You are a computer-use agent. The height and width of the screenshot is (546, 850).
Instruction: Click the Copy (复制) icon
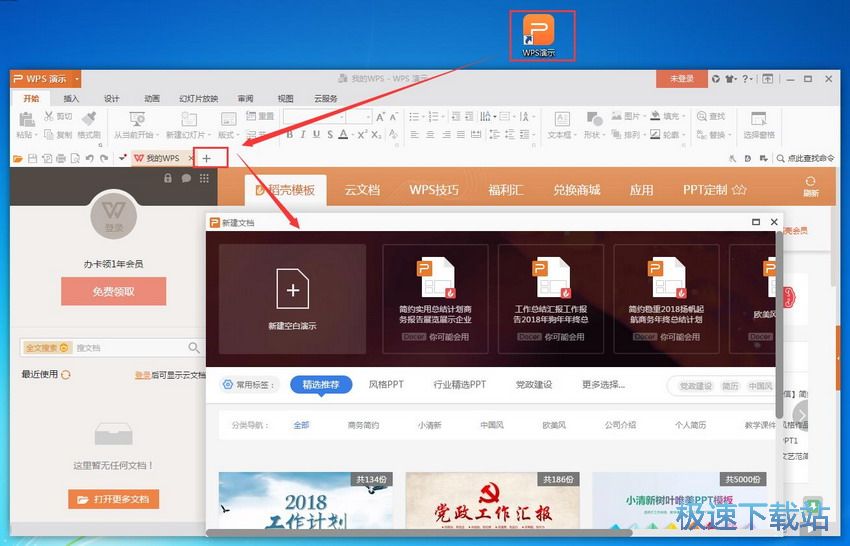pos(49,134)
